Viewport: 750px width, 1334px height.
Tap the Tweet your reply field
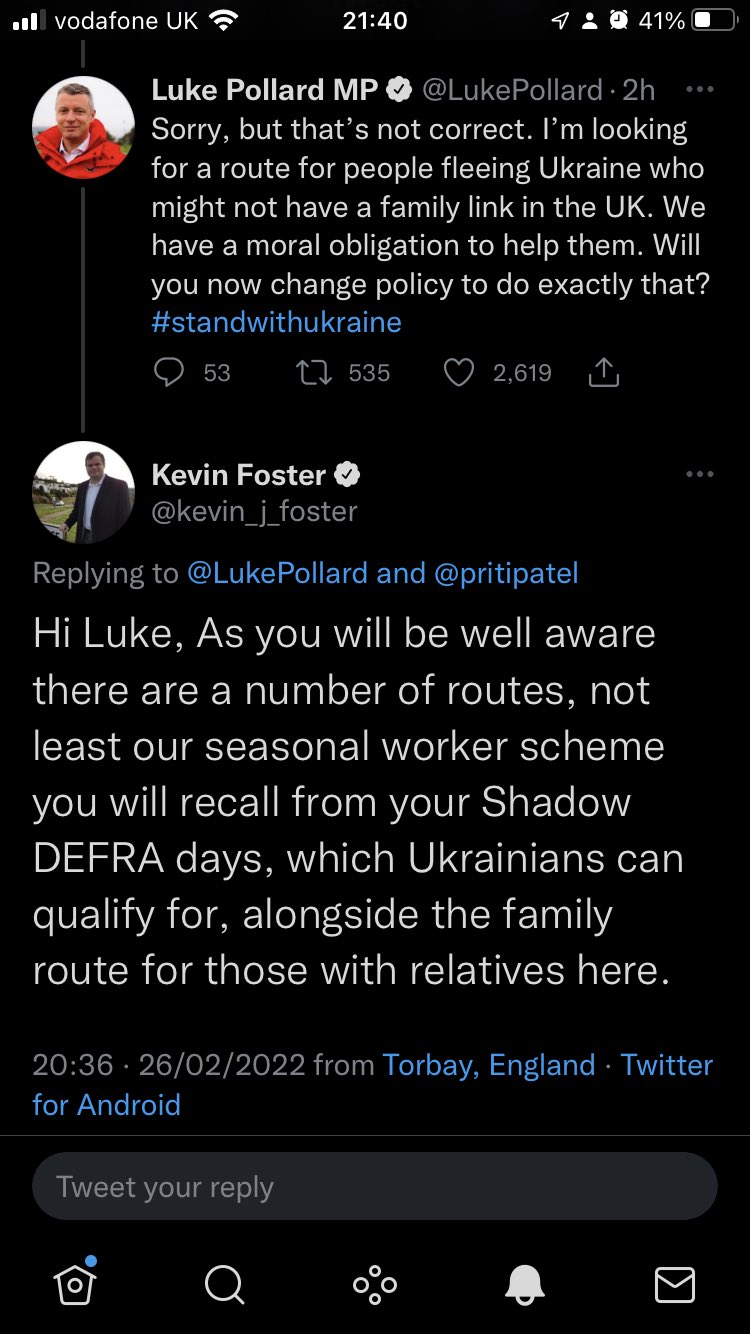click(x=374, y=1187)
